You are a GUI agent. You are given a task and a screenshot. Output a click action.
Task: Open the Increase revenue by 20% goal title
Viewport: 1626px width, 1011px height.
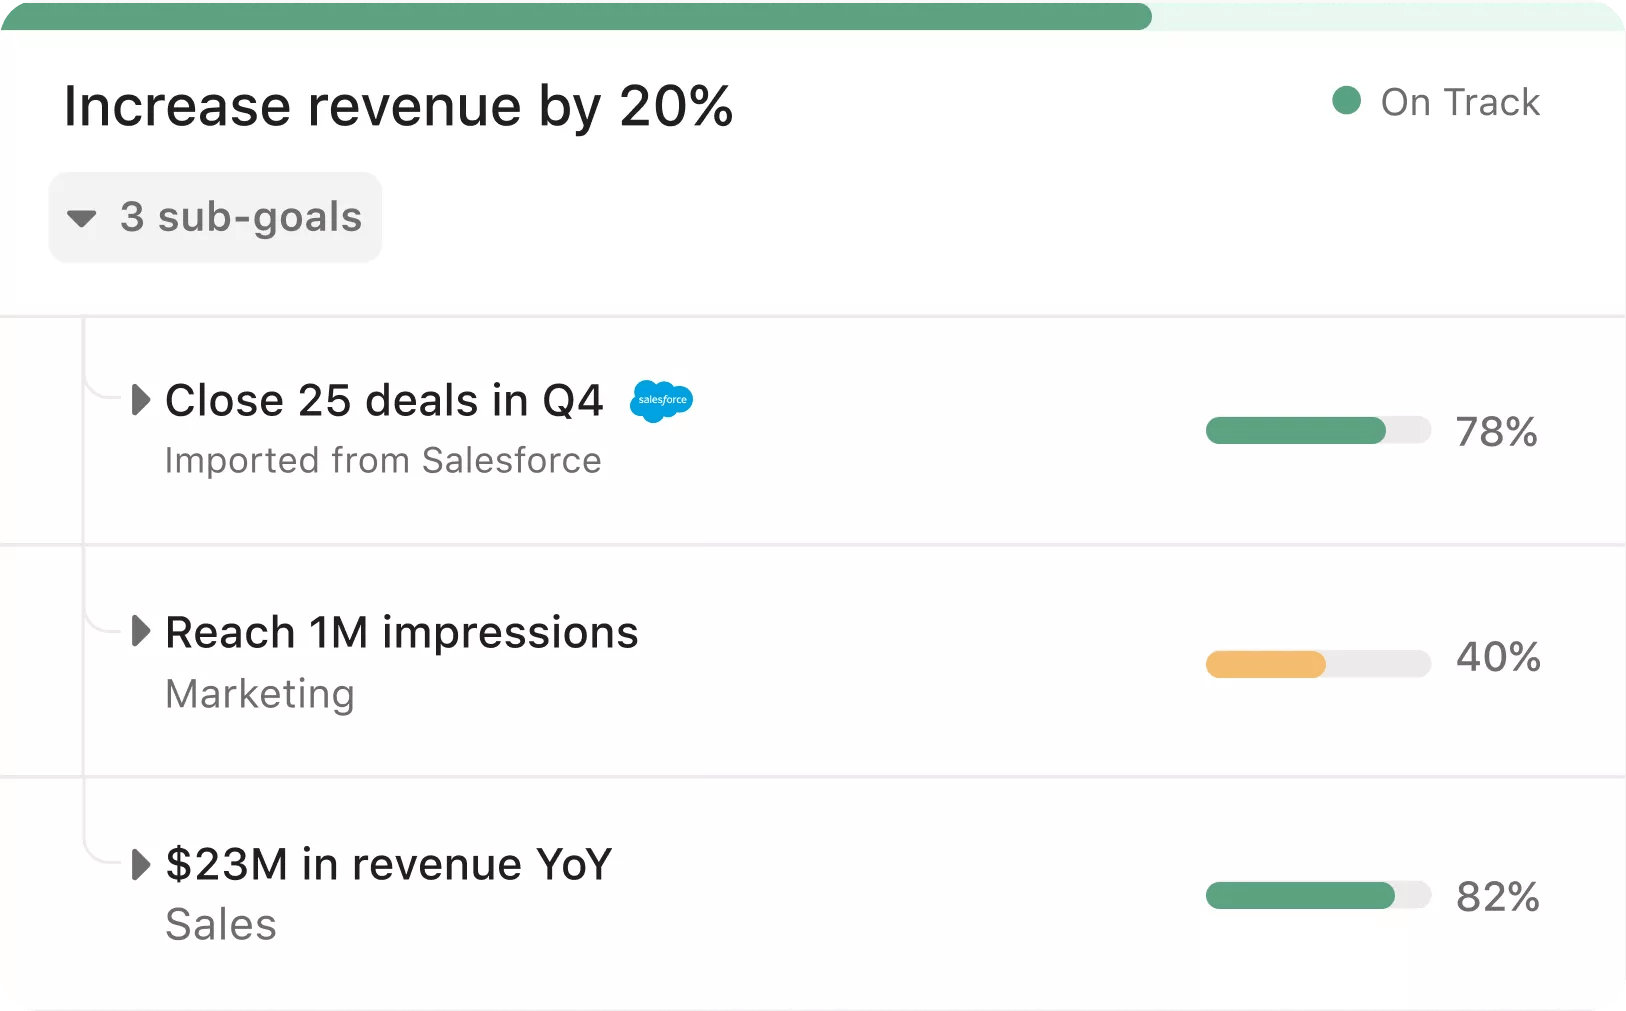[398, 105]
